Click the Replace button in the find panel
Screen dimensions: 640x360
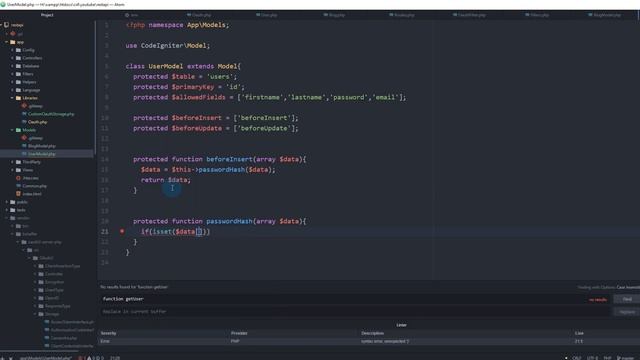pos(627,312)
